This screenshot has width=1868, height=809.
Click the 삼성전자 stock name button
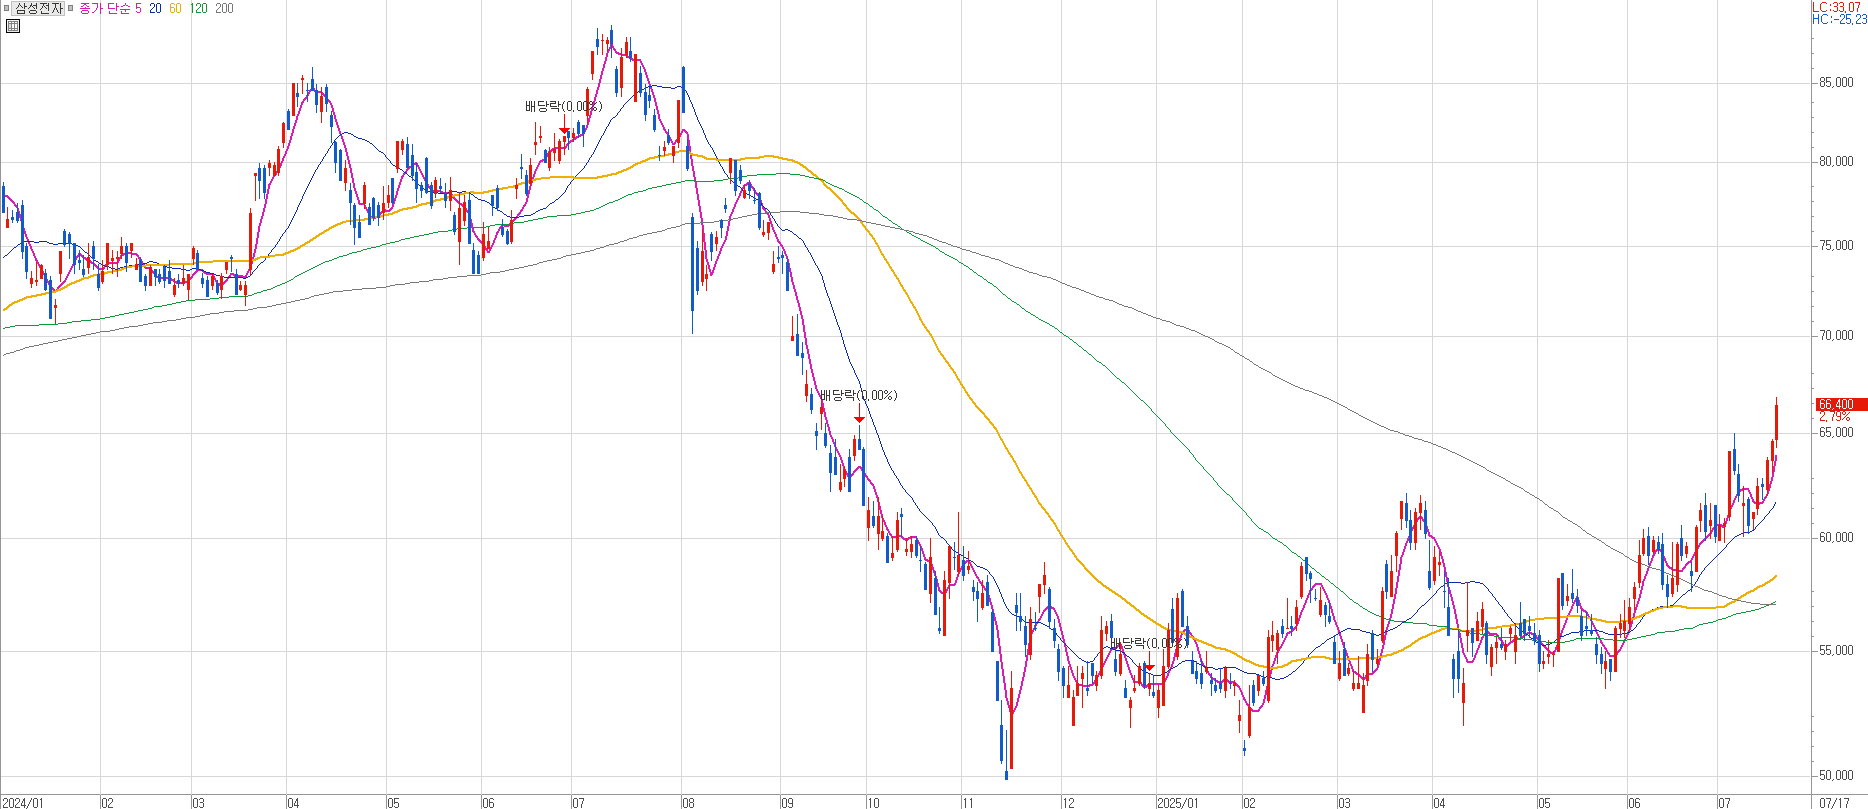click(38, 9)
